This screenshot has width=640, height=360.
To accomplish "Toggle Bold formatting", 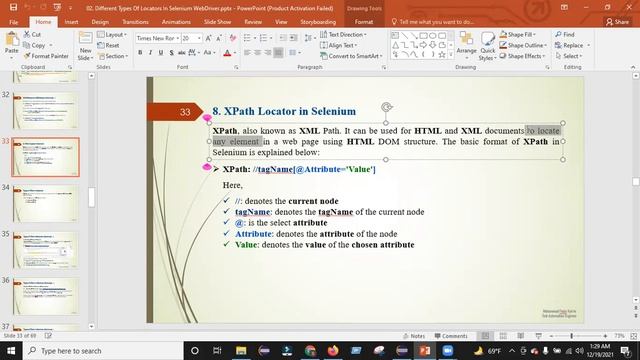I will tap(140, 53).
